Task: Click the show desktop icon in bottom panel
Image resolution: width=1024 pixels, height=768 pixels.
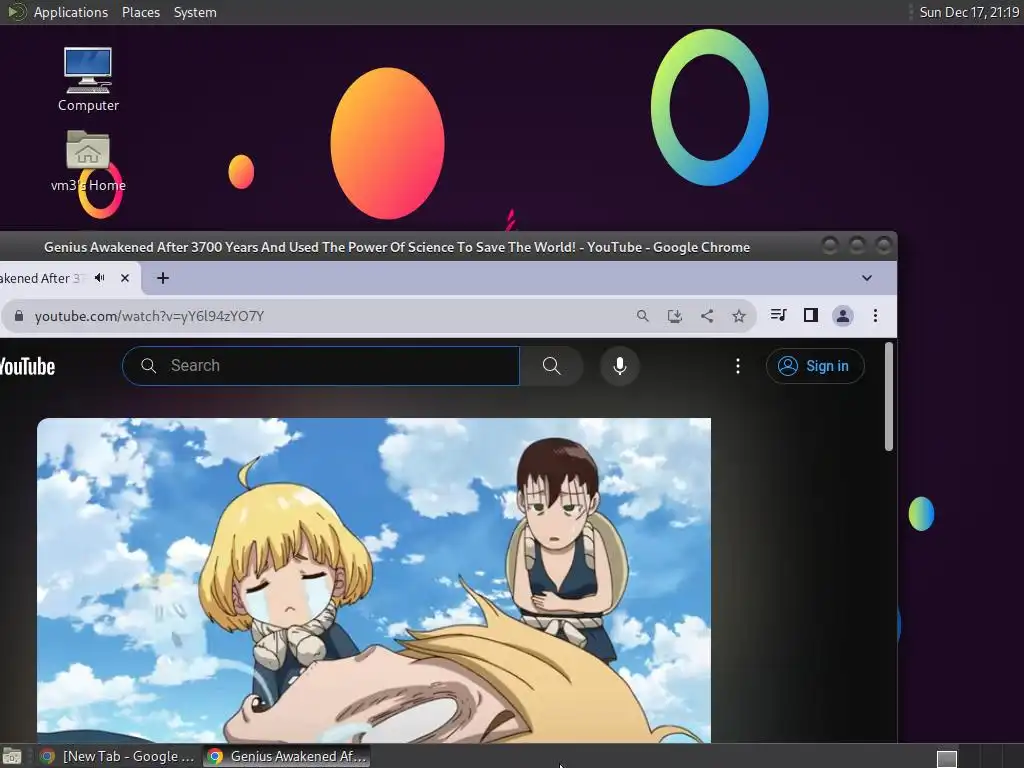Action: pos(12,757)
